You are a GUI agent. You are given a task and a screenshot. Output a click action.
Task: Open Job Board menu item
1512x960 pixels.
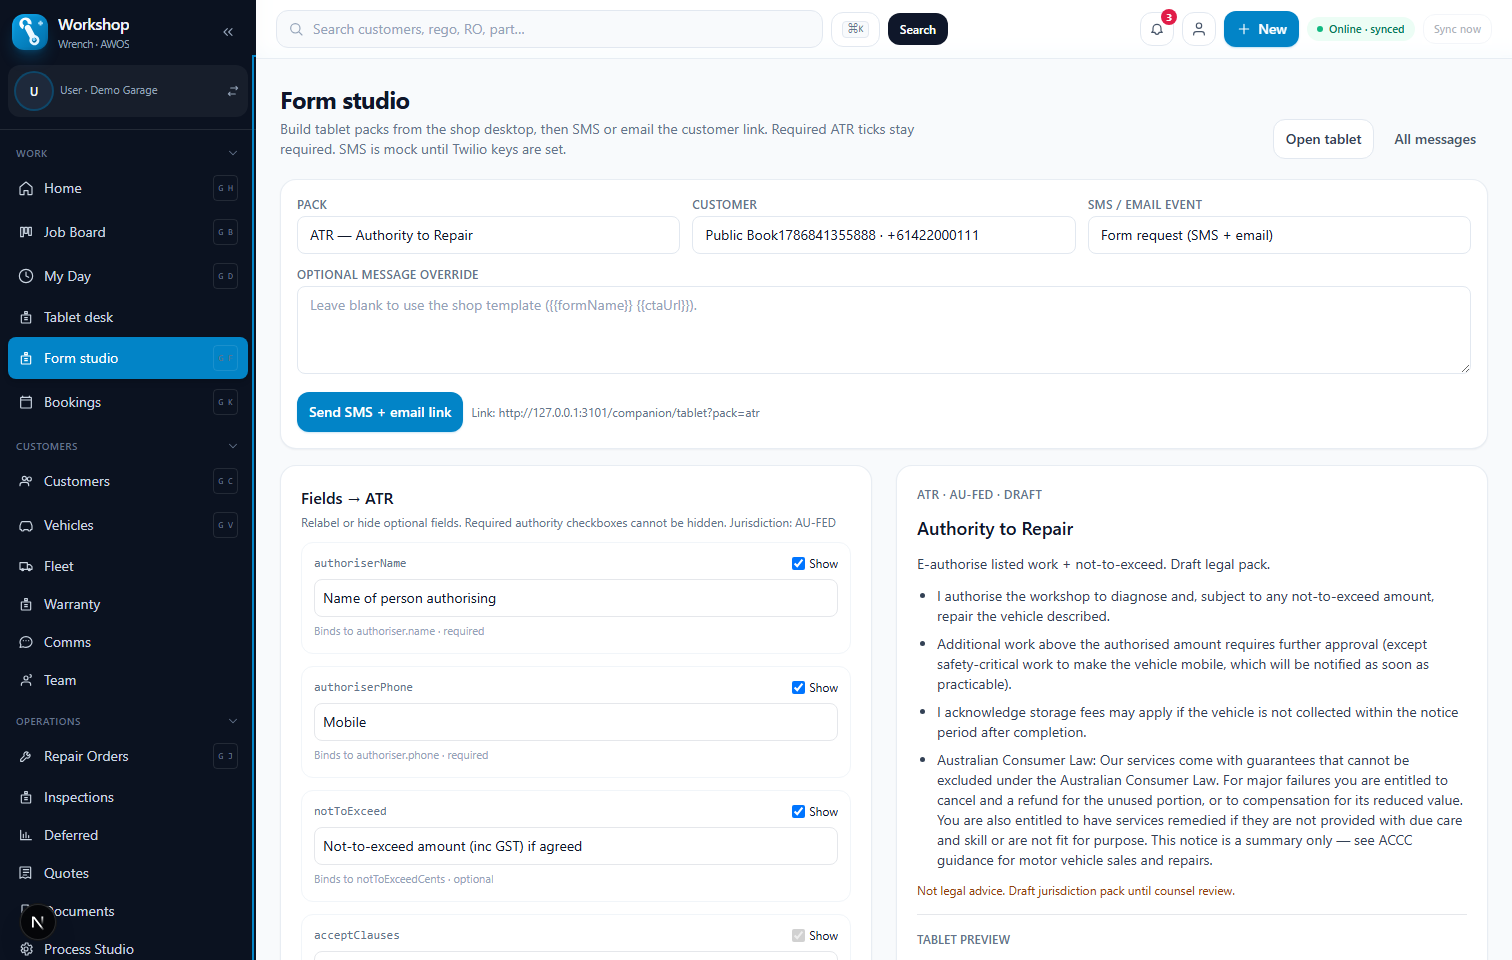(x=128, y=232)
